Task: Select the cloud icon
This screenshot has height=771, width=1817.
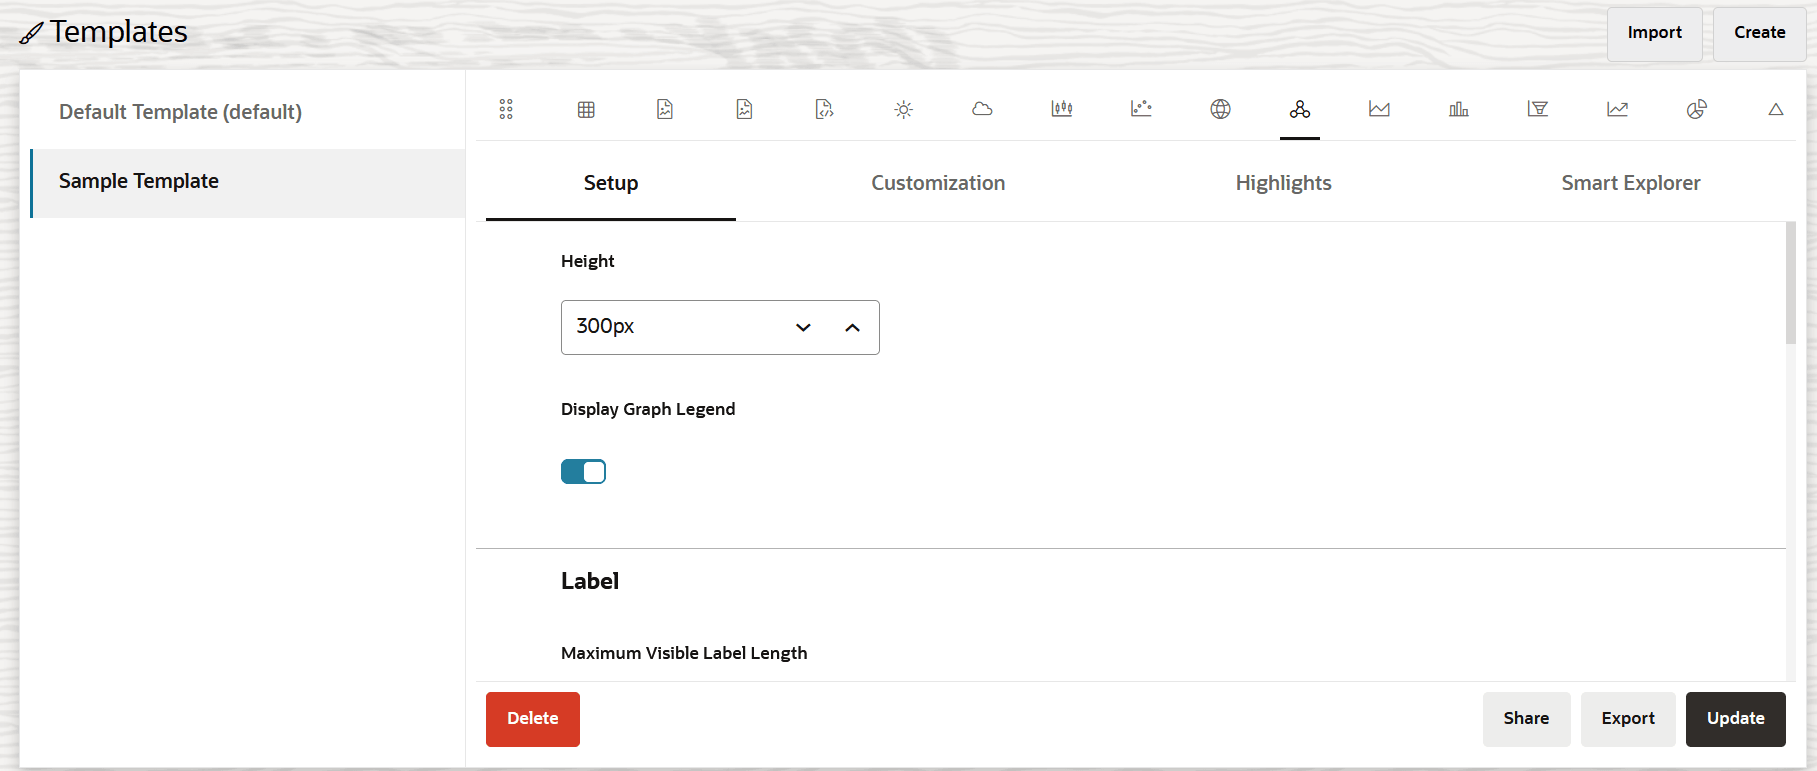Action: (x=982, y=109)
